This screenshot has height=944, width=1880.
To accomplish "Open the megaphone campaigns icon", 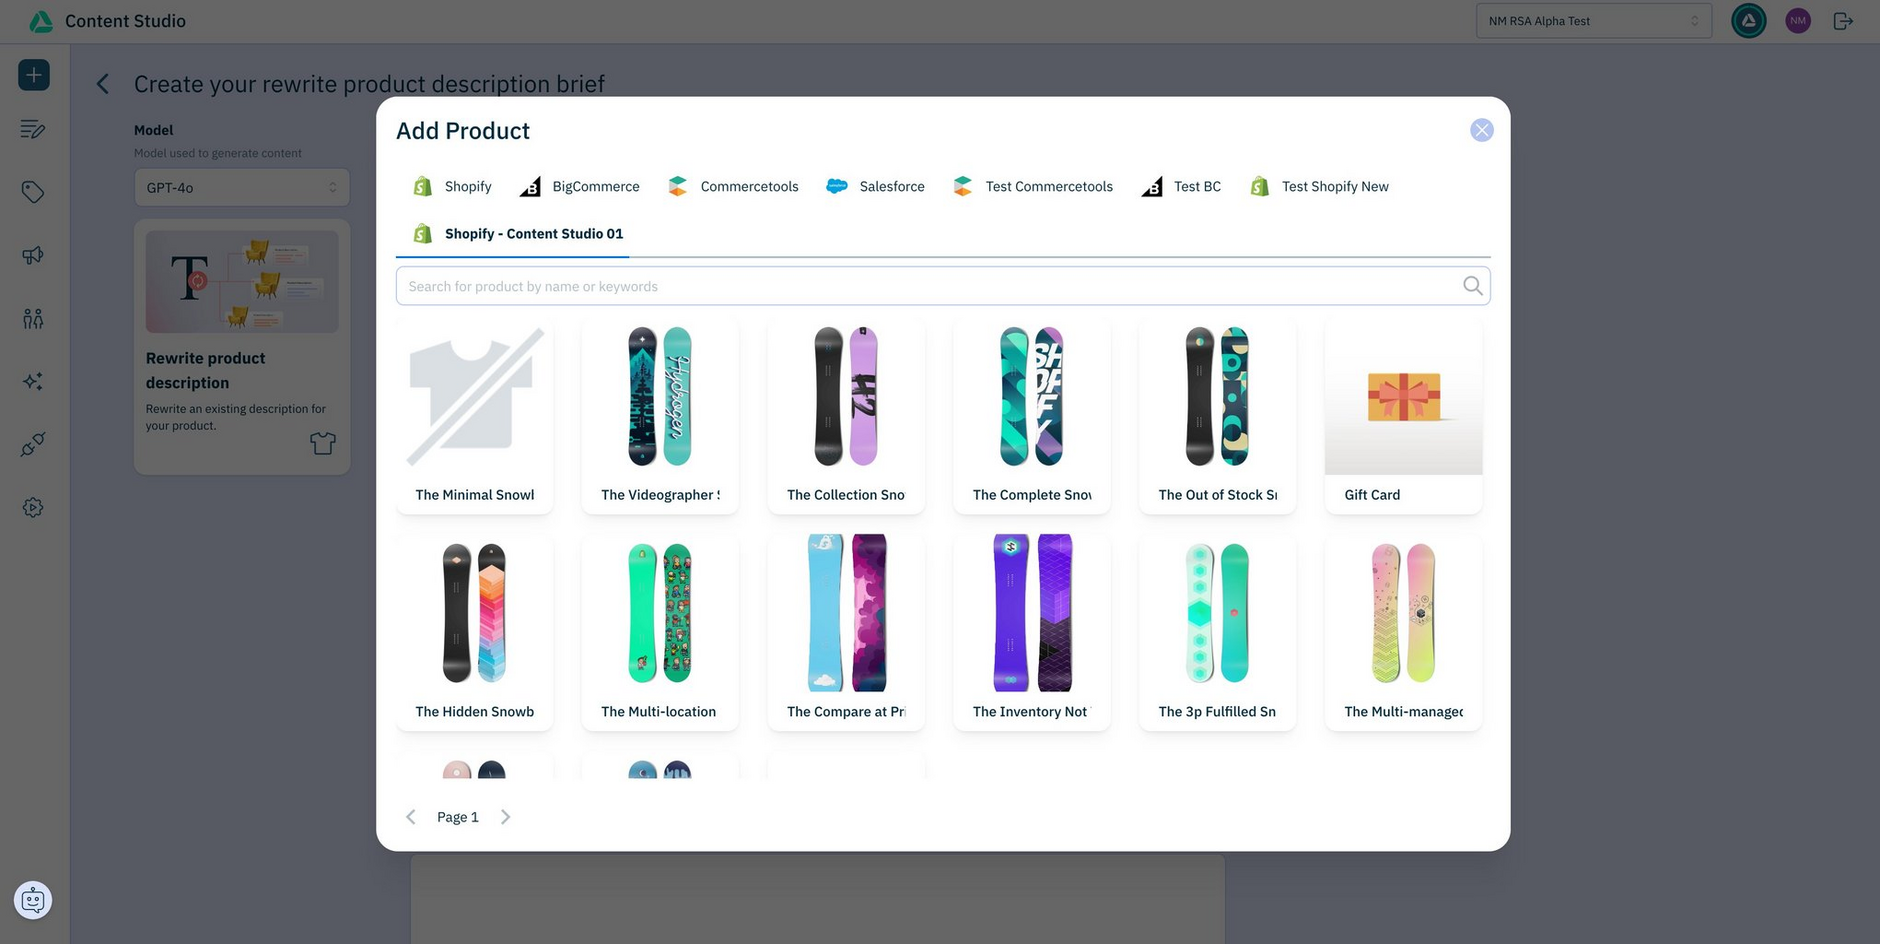I will [x=33, y=255].
